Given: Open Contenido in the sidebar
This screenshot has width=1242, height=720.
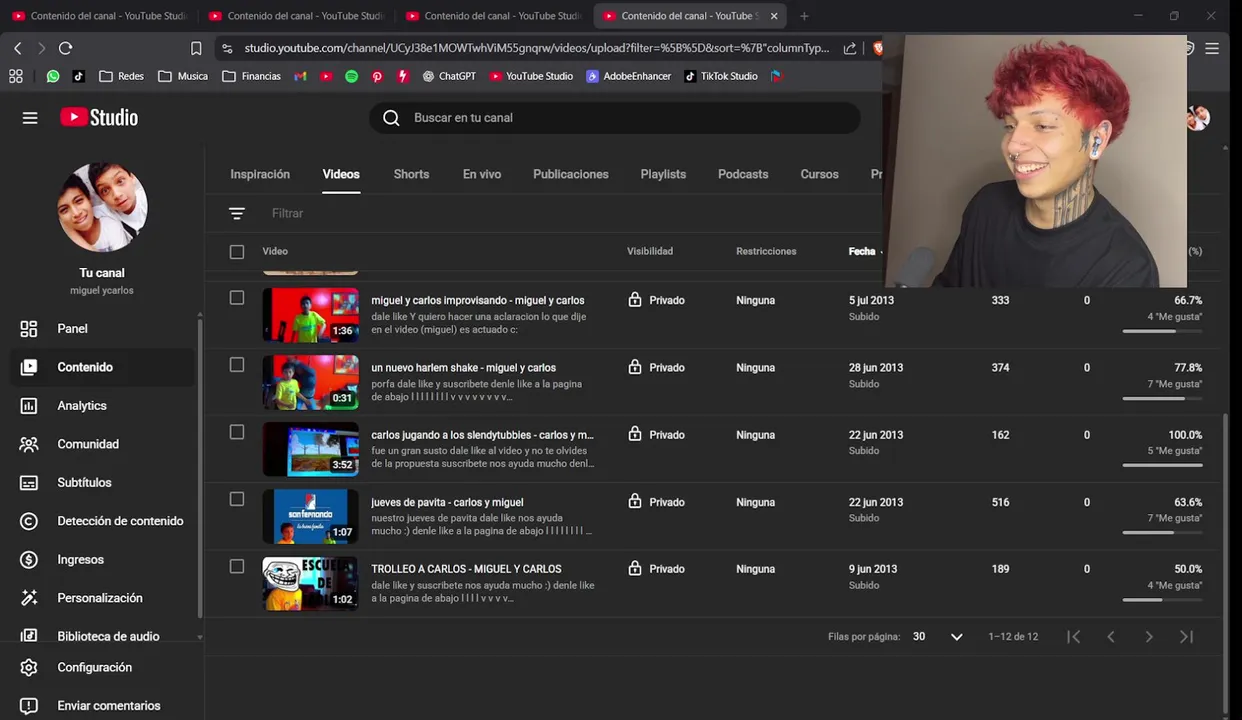Looking at the screenshot, I should point(102,367).
